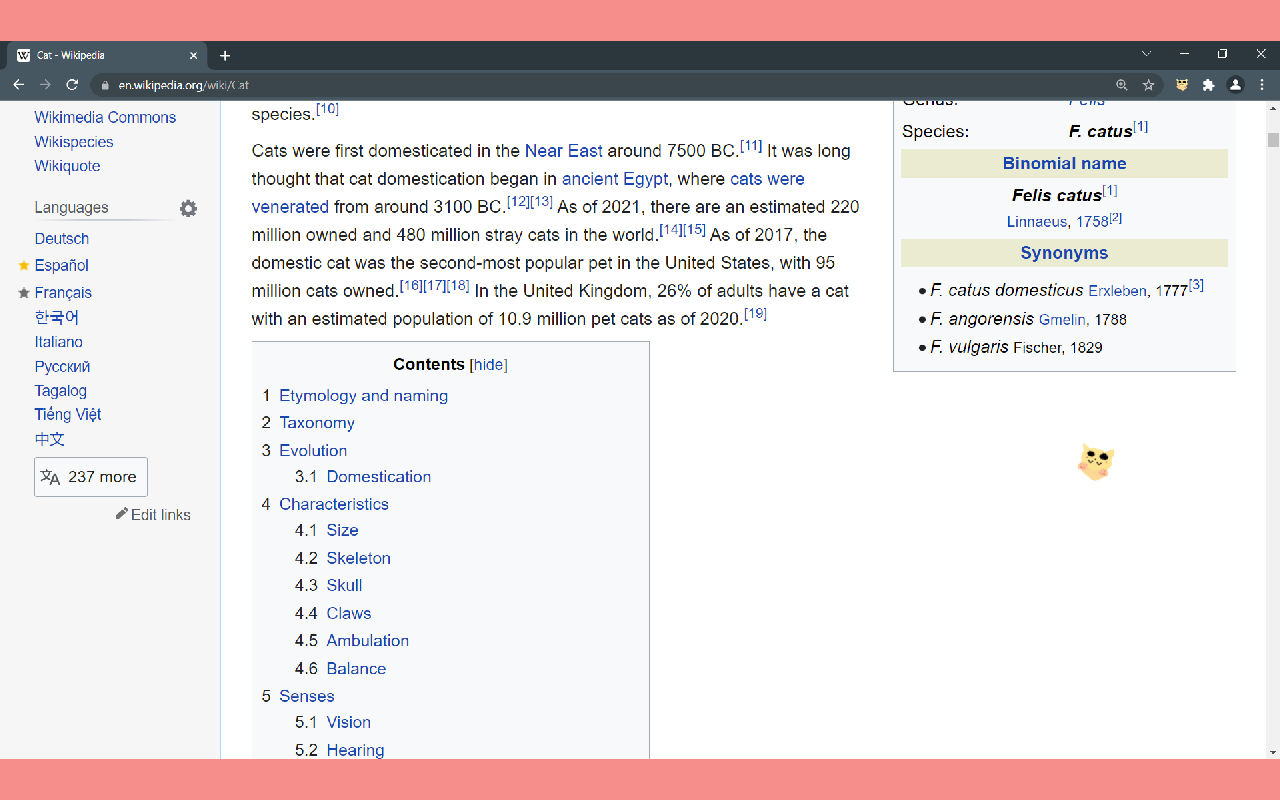The image size is (1280, 800).
Task: Jump to Senses section
Action: pyautogui.click(x=307, y=697)
